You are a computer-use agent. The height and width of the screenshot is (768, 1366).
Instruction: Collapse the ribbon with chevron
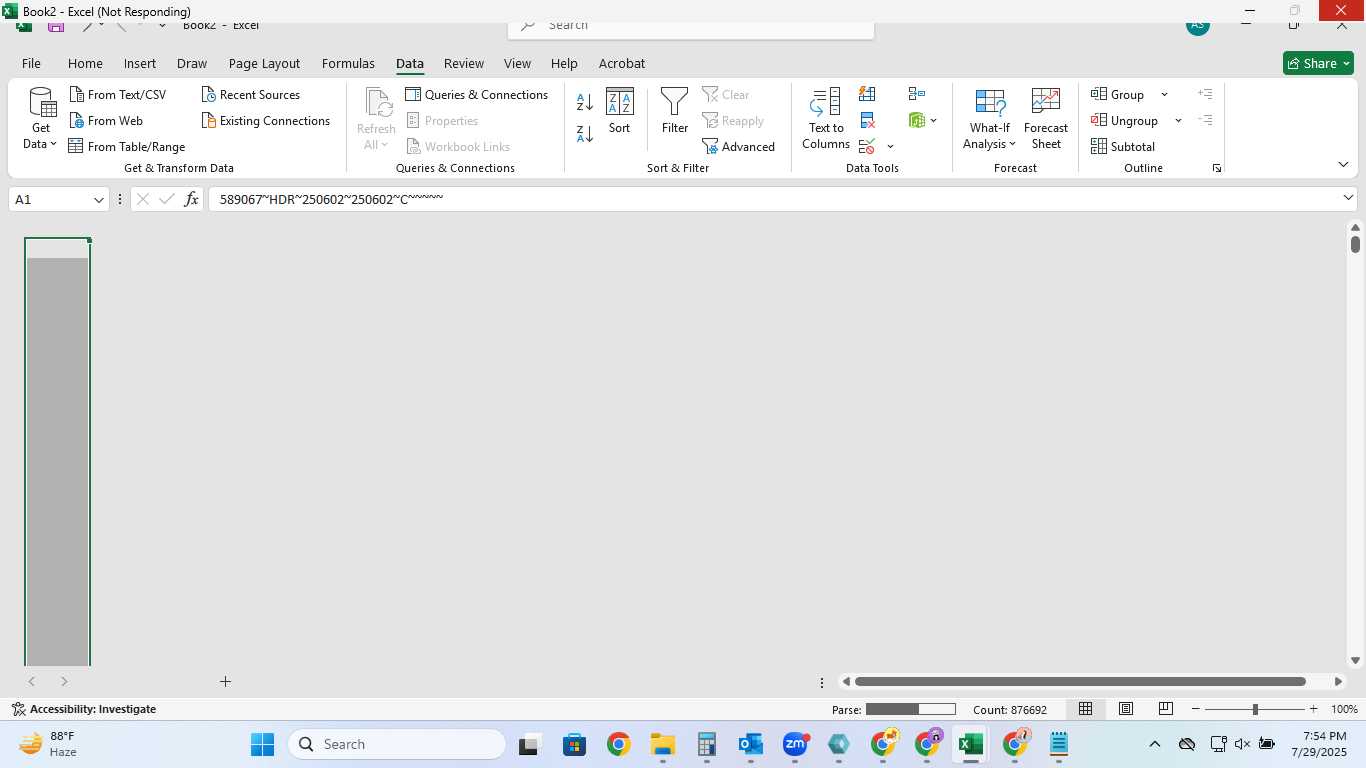point(1343,164)
